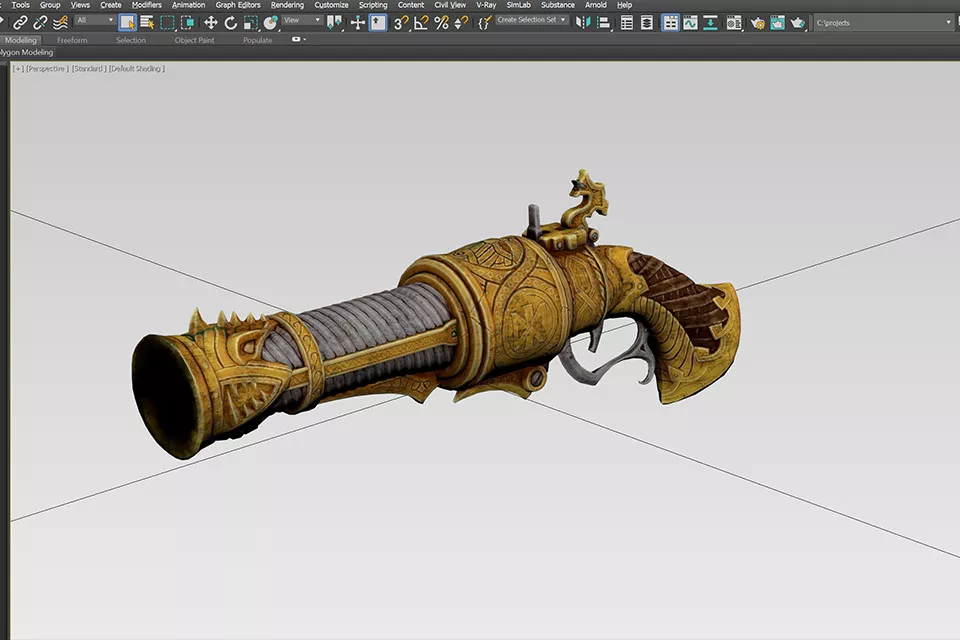960x640 pixels.
Task: Open the Select by Name list icon
Action: (x=147, y=23)
